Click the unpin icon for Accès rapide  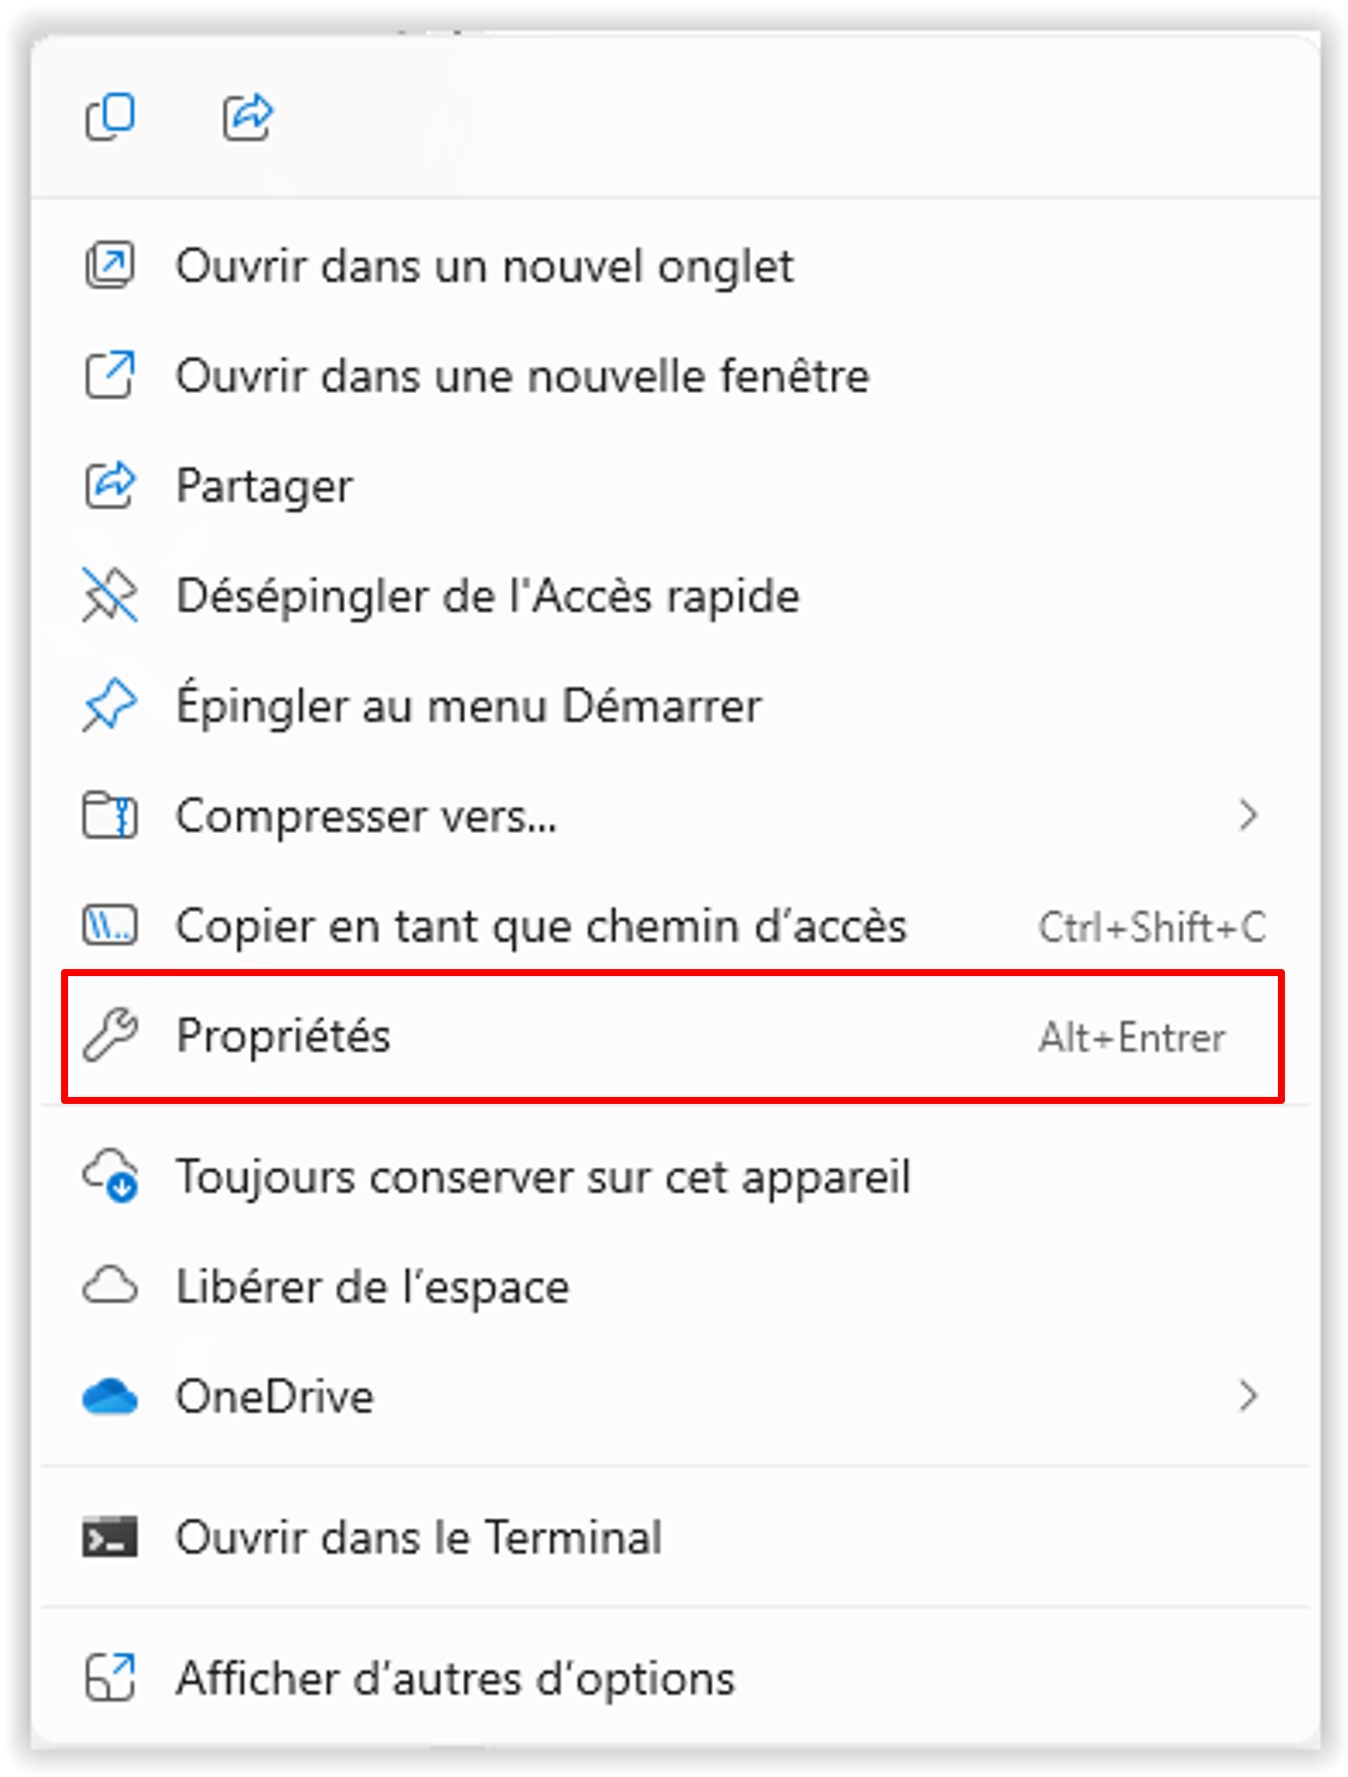coord(110,596)
